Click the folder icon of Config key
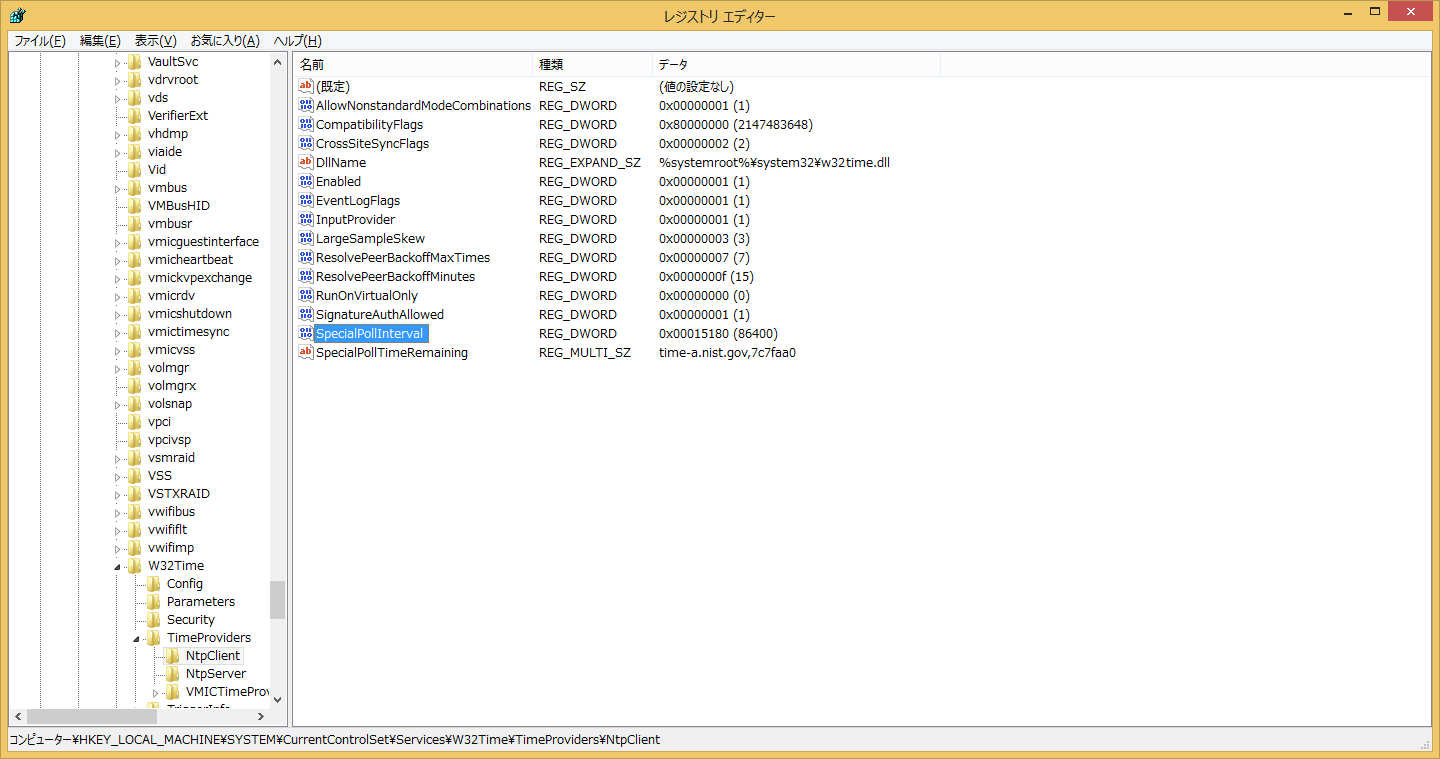This screenshot has width=1440, height=759. (x=154, y=584)
